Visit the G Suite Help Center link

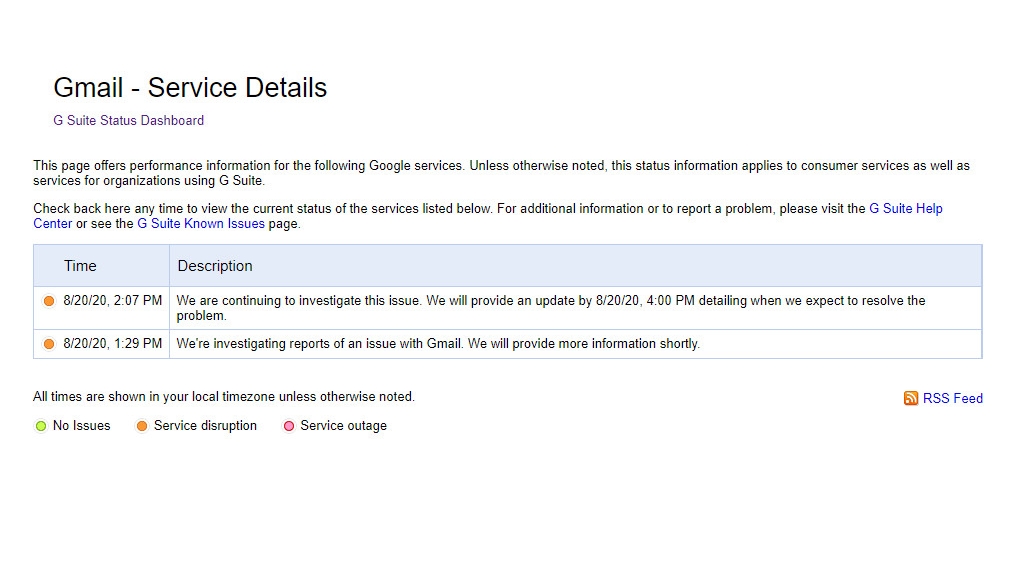[905, 209]
